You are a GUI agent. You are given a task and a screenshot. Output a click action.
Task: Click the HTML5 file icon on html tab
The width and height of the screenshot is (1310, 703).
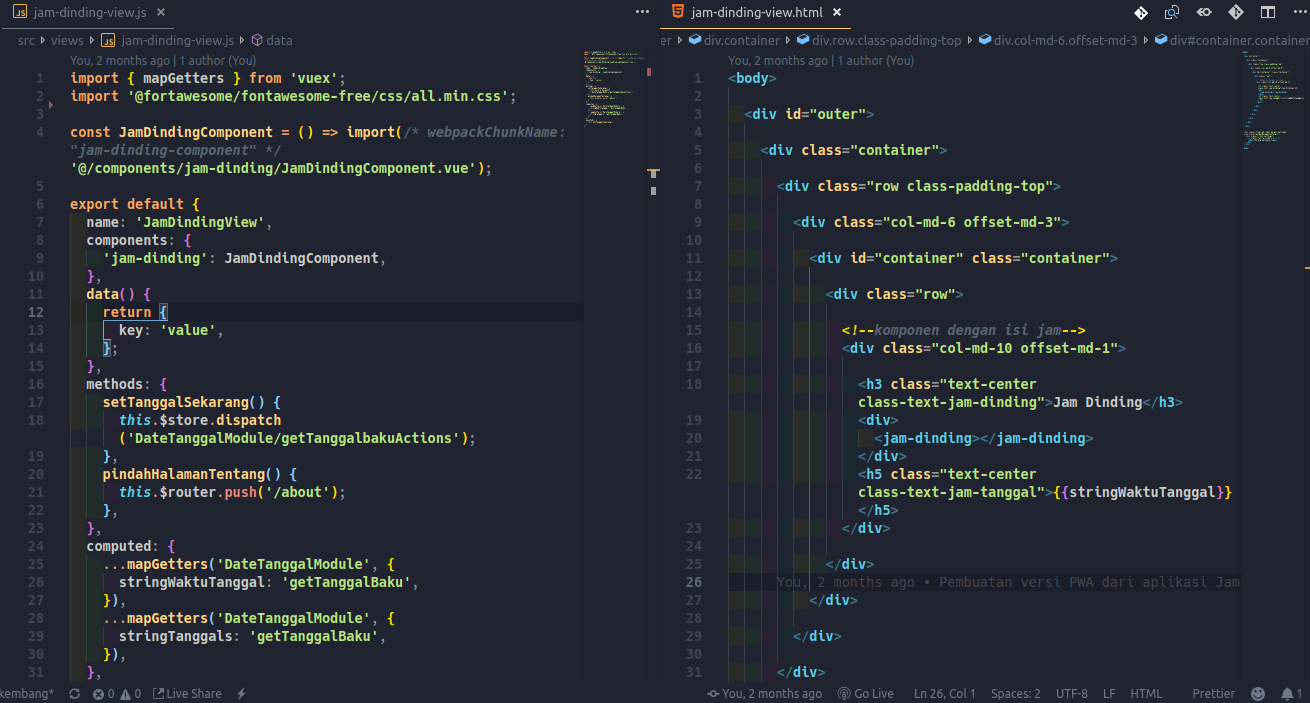[678, 12]
